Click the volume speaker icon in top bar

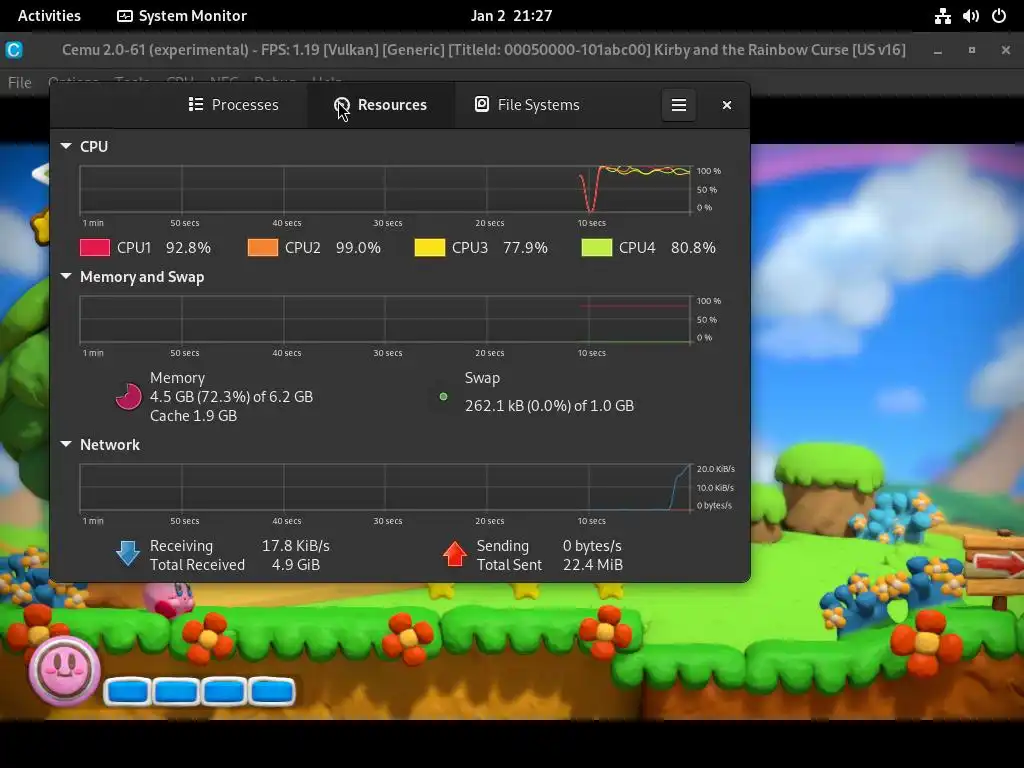point(970,16)
